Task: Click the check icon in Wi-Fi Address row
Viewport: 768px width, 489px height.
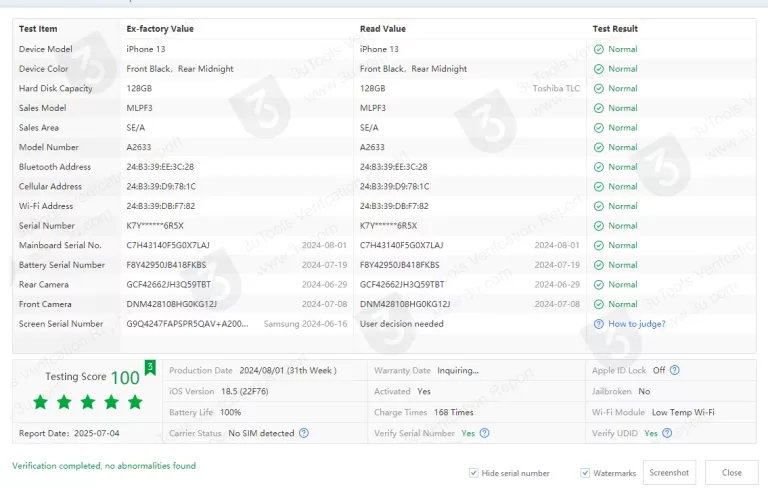Action: pos(599,206)
